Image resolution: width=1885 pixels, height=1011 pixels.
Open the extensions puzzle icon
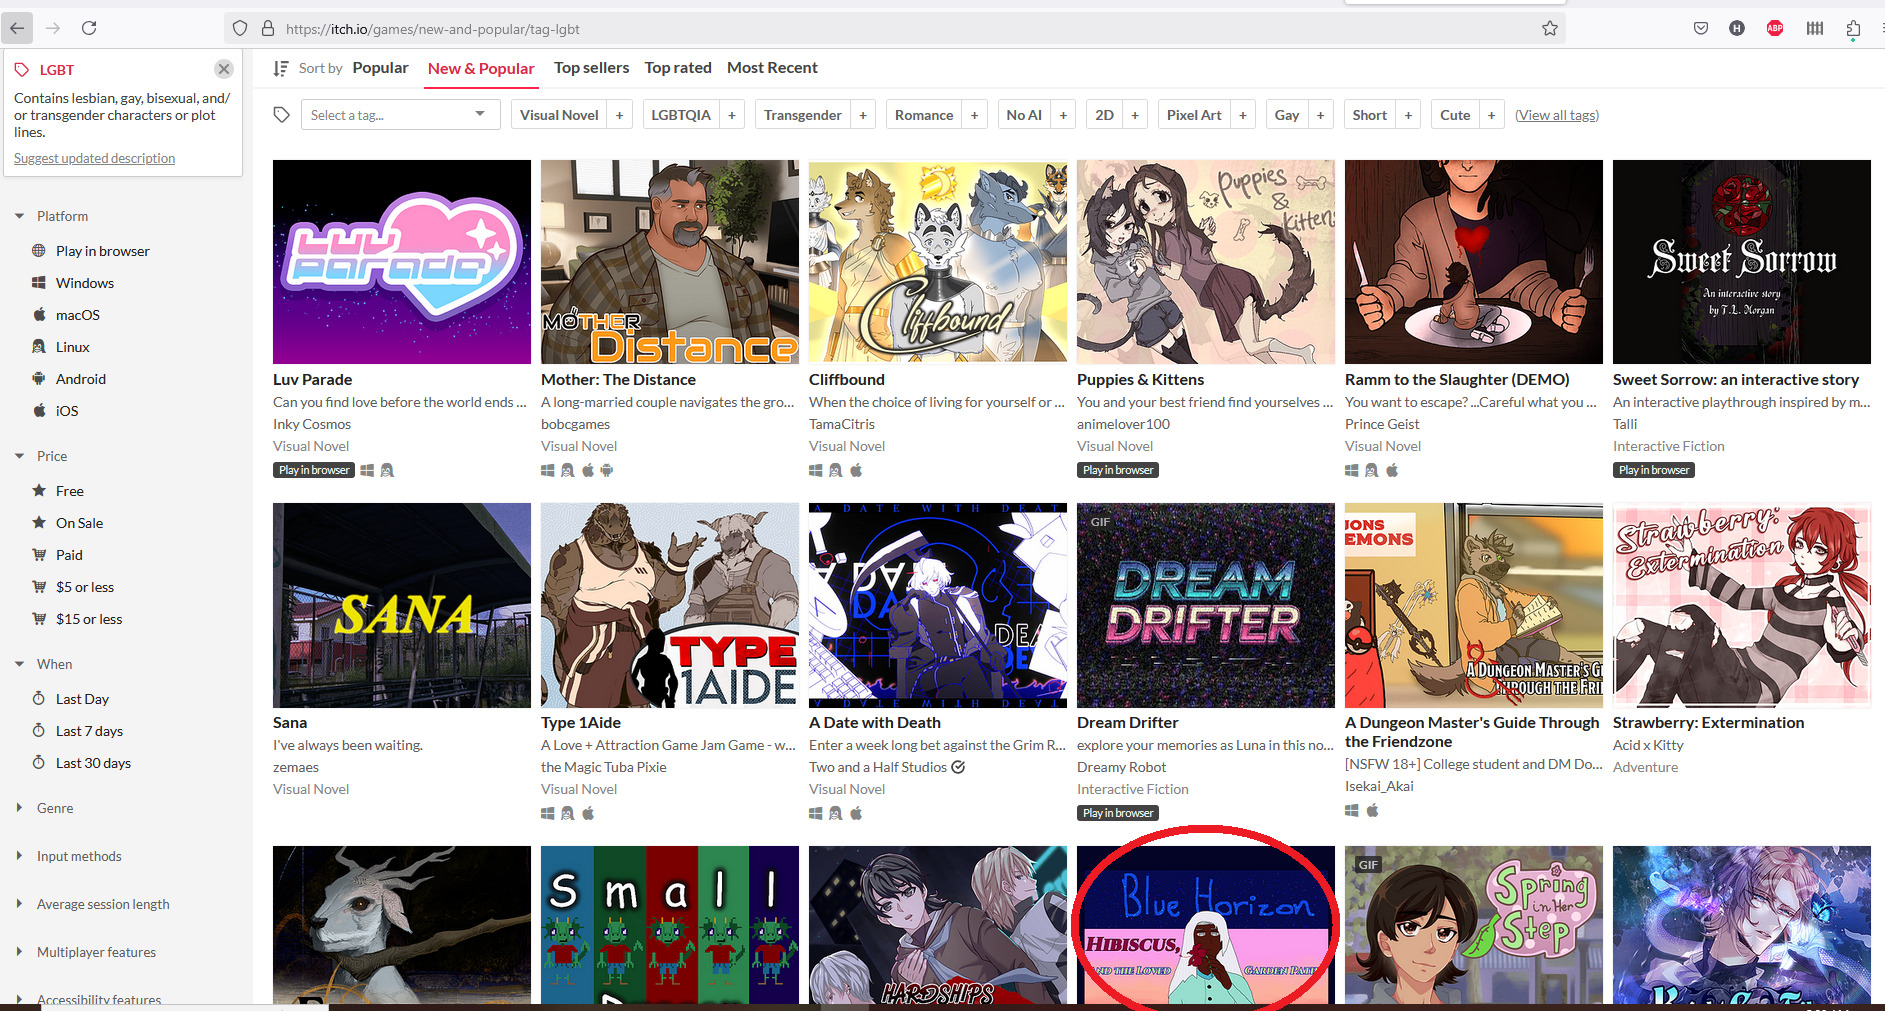pyautogui.click(x=1852, y=28)
